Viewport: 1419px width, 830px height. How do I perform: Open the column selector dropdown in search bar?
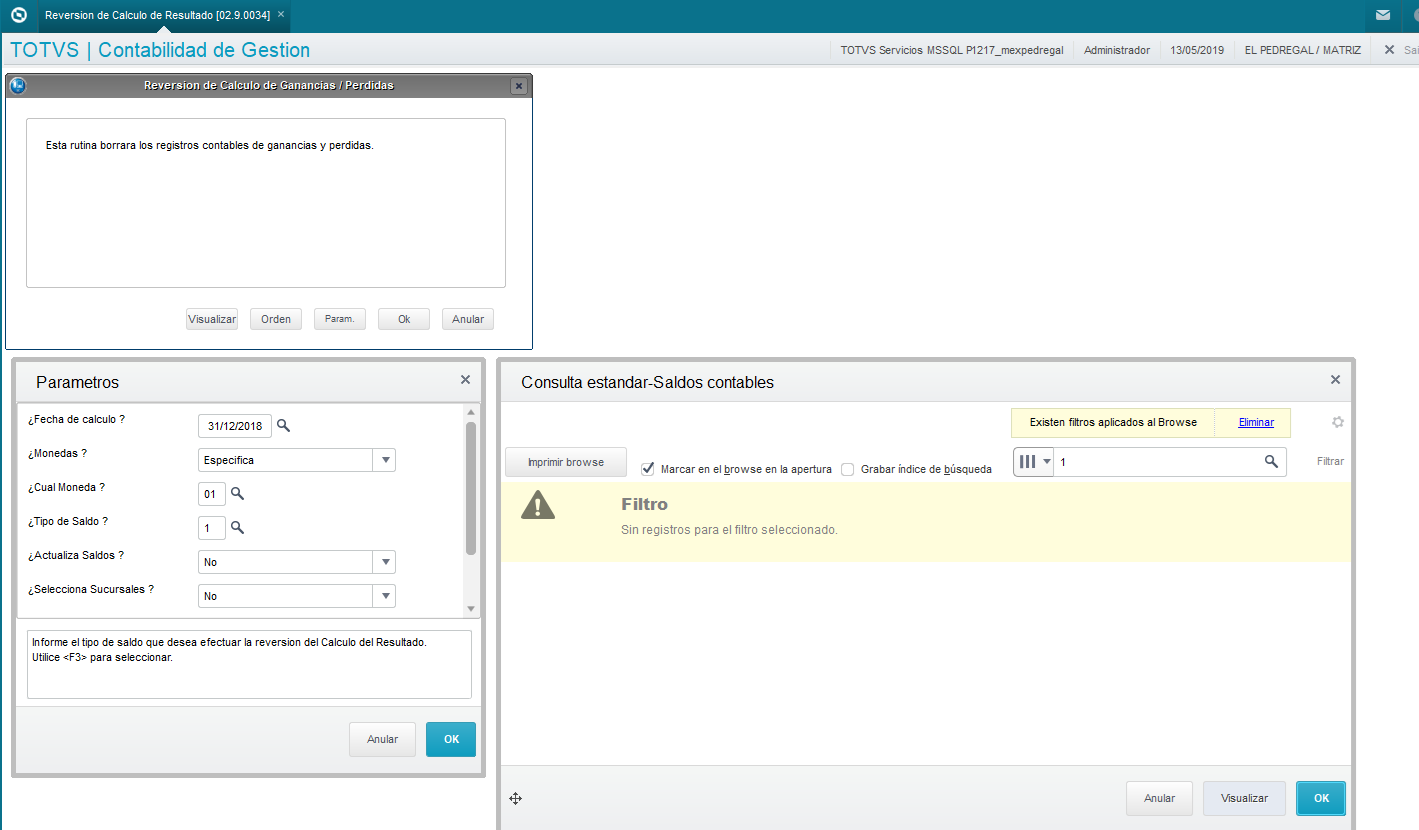pos(1034,462)
